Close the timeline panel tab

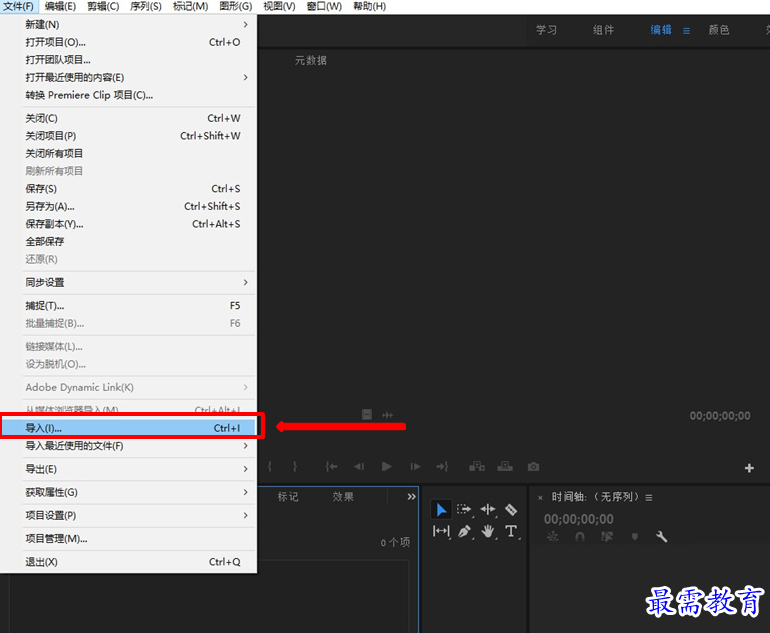tap(540, 498)
